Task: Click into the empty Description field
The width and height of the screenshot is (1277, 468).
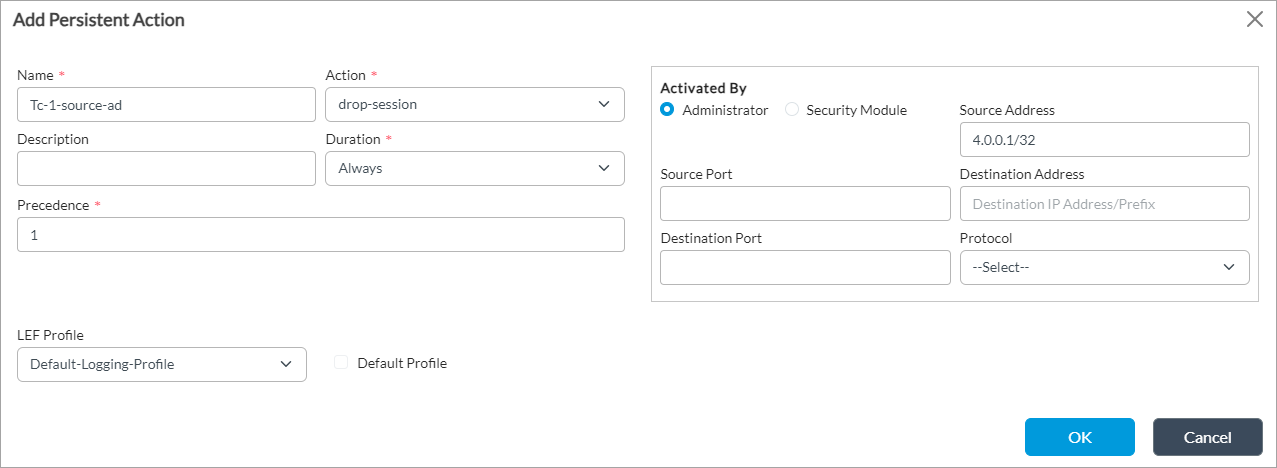Action: [166, 168]
